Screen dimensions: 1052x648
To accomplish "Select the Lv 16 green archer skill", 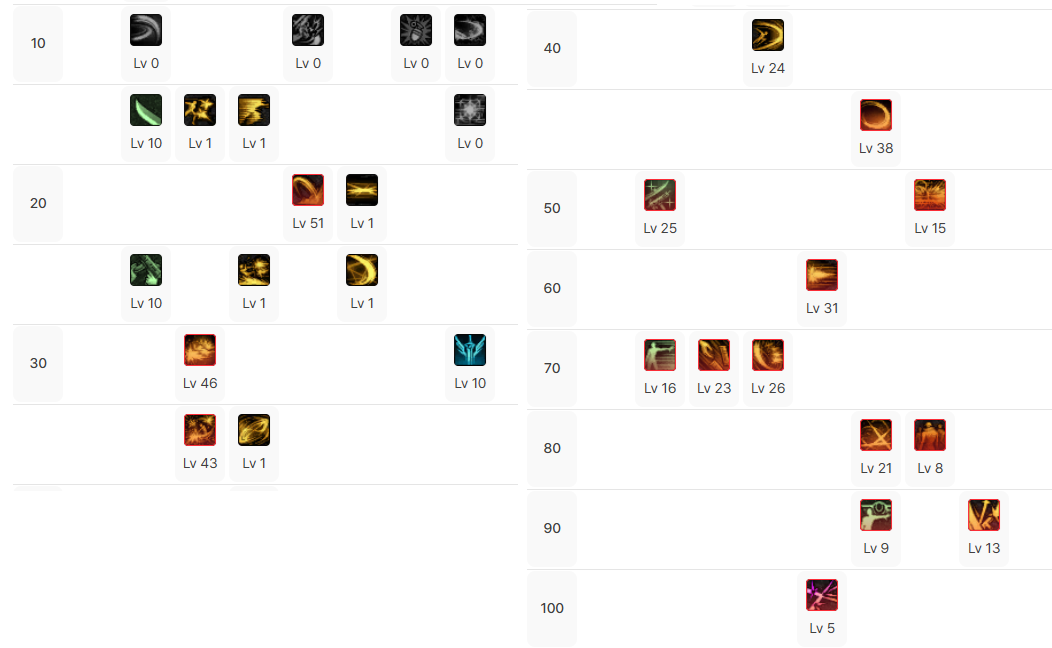I will pos(660,355).
